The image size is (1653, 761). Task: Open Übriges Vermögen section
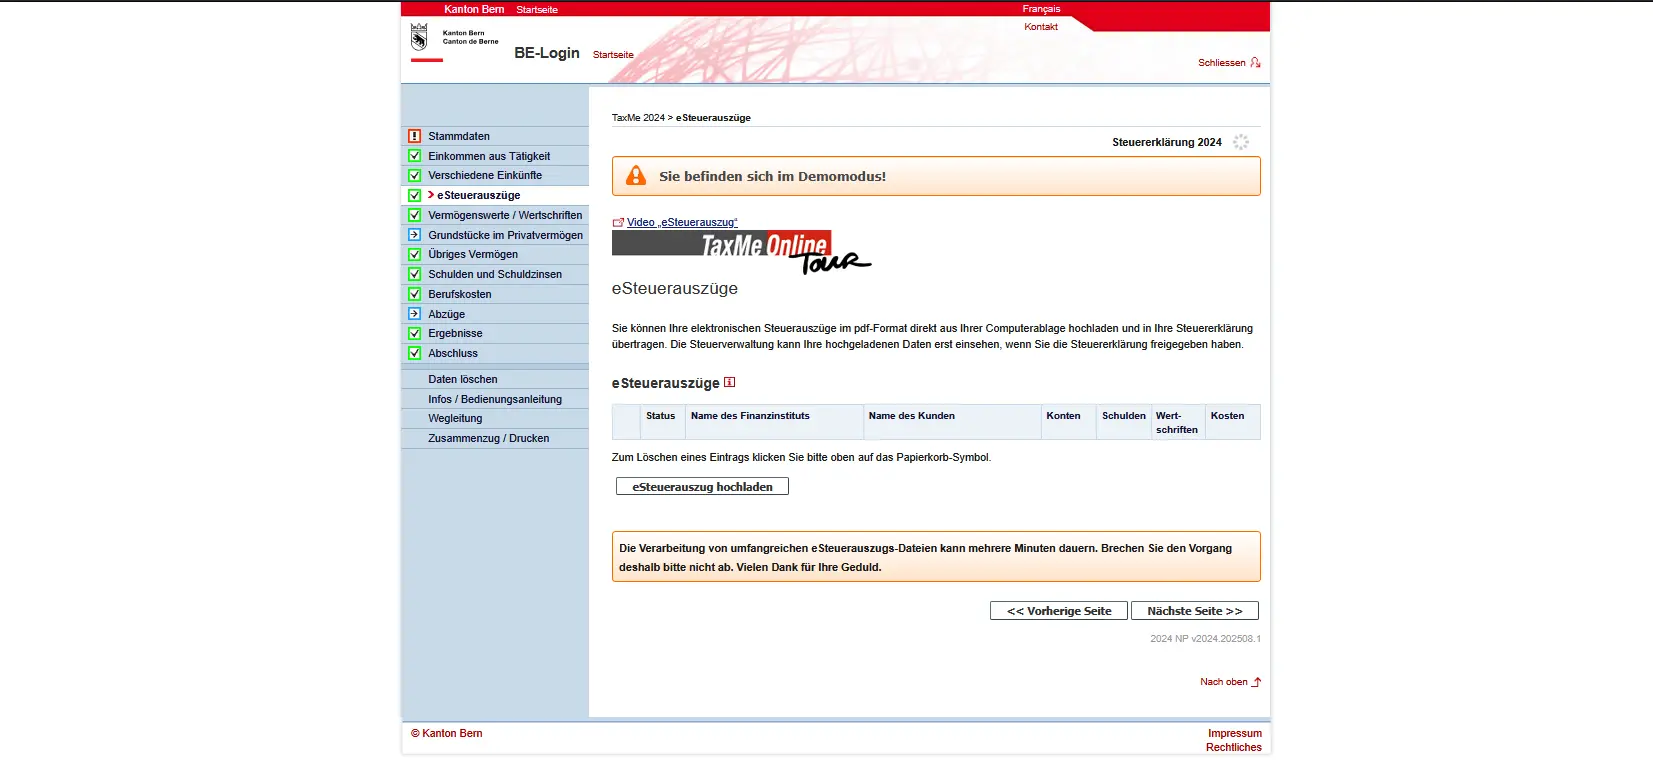[x=473, y=254]
